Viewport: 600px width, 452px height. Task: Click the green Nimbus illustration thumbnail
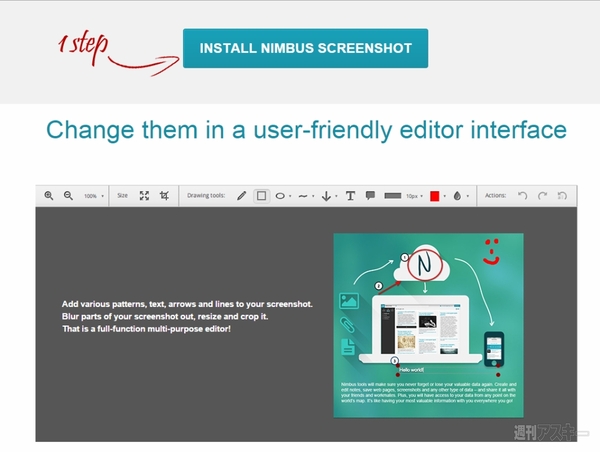429,325
